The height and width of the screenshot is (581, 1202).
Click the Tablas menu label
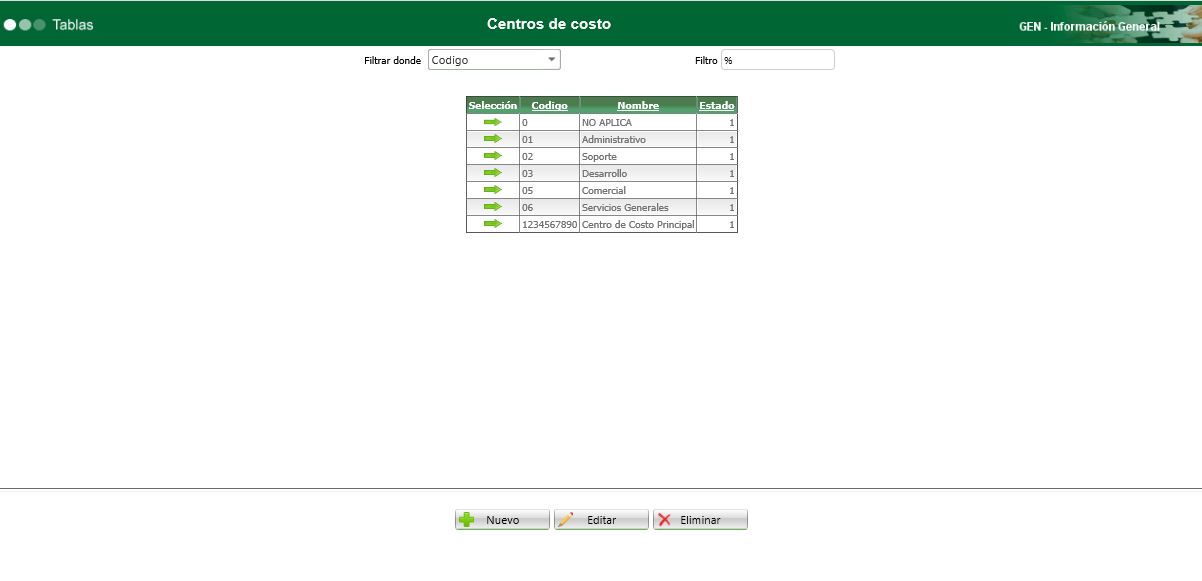point(71,24)
